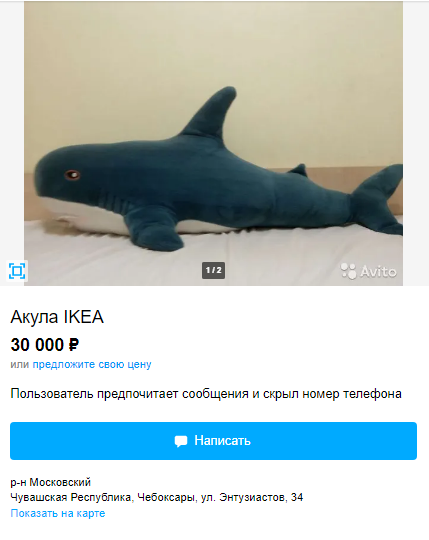
Task: Click the Акула IKEA listing title
Action: [x=57, y=316]
